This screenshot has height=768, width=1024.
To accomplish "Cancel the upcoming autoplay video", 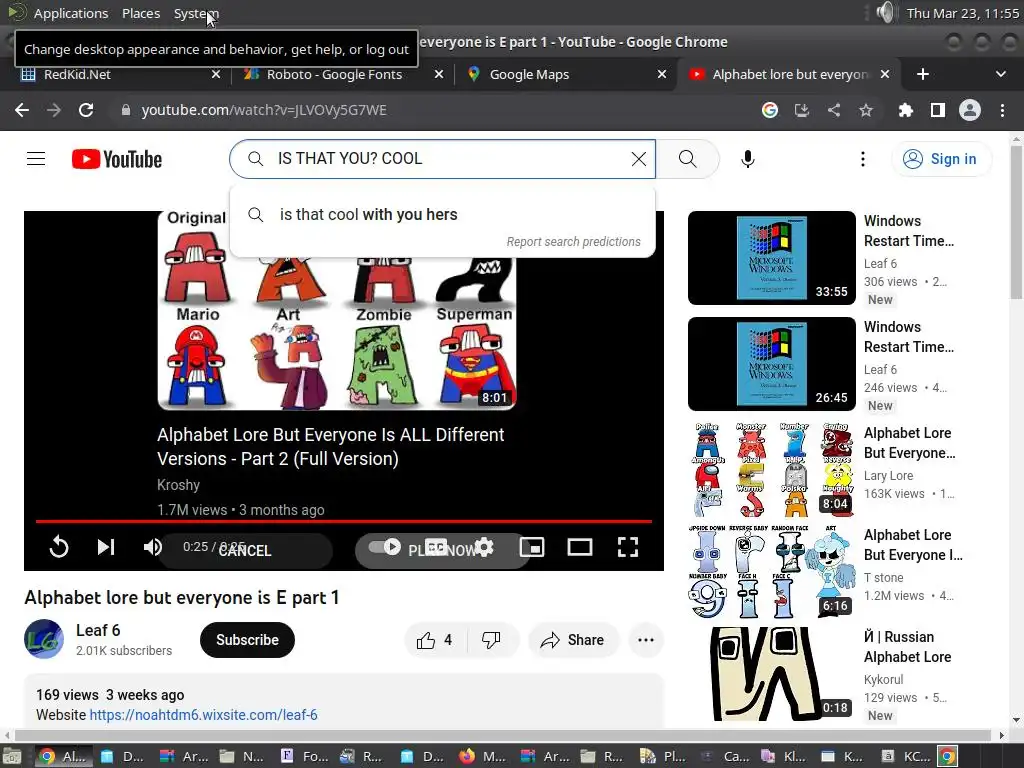I will (245, 551).
